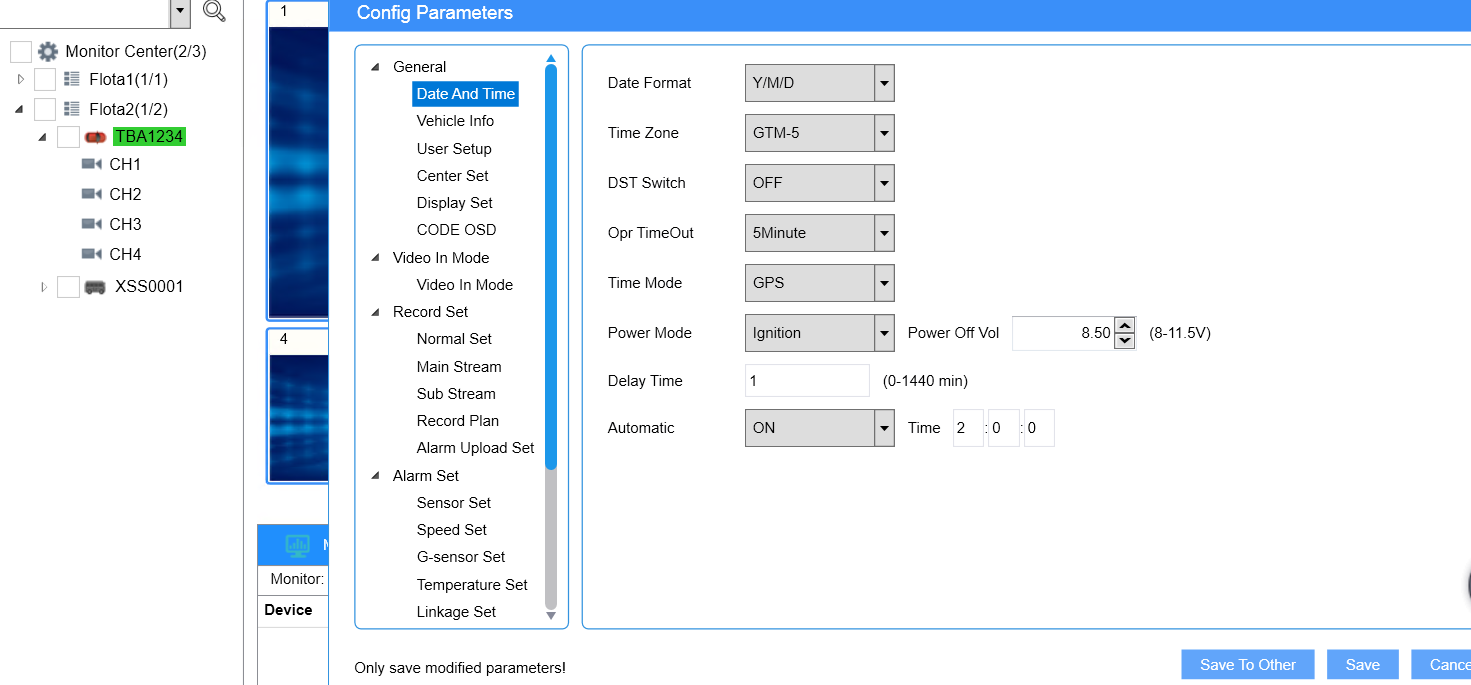
Task: Open Record Plan settings
Action: coord(458,421)
